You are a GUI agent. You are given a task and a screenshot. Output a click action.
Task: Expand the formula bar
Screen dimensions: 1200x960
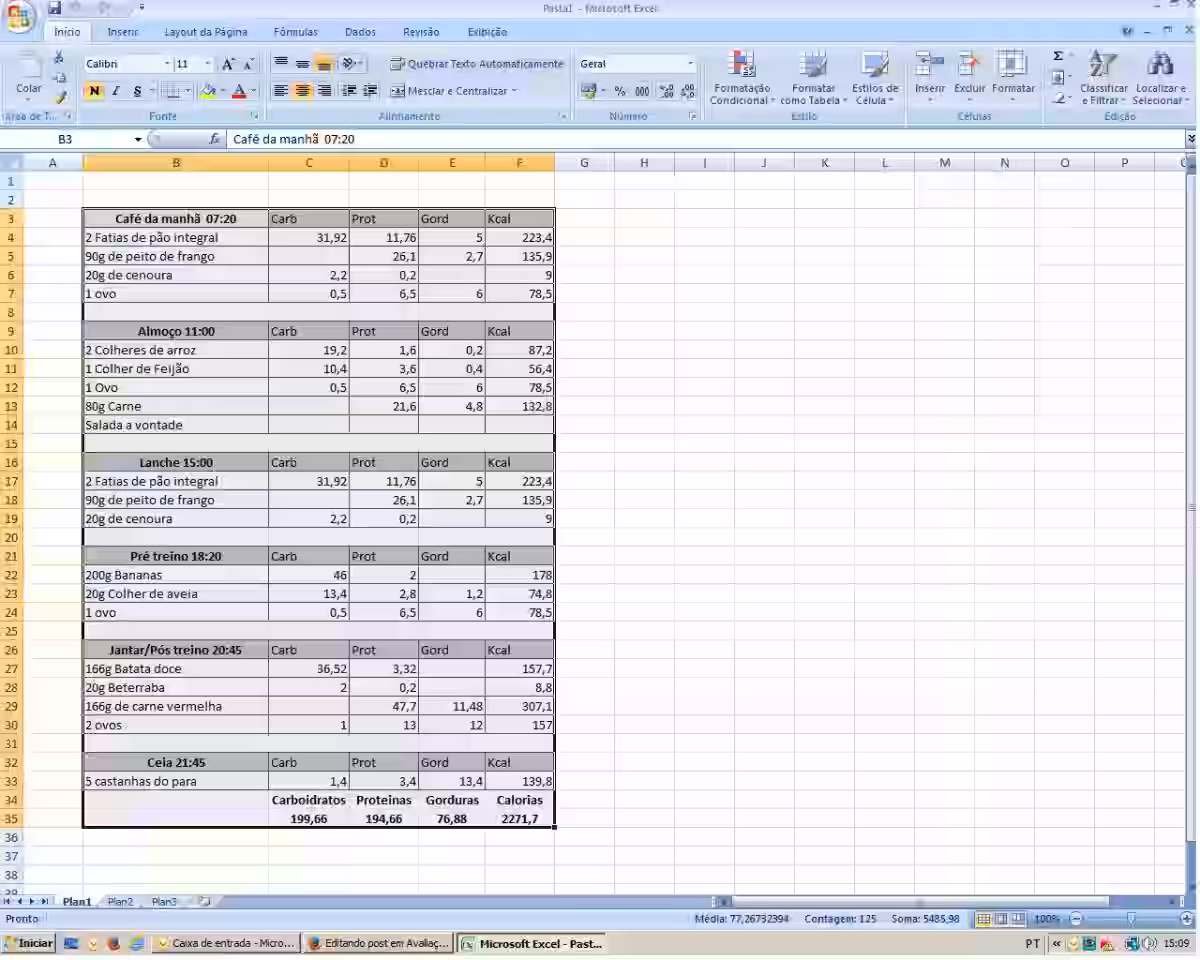point(1191,140)
